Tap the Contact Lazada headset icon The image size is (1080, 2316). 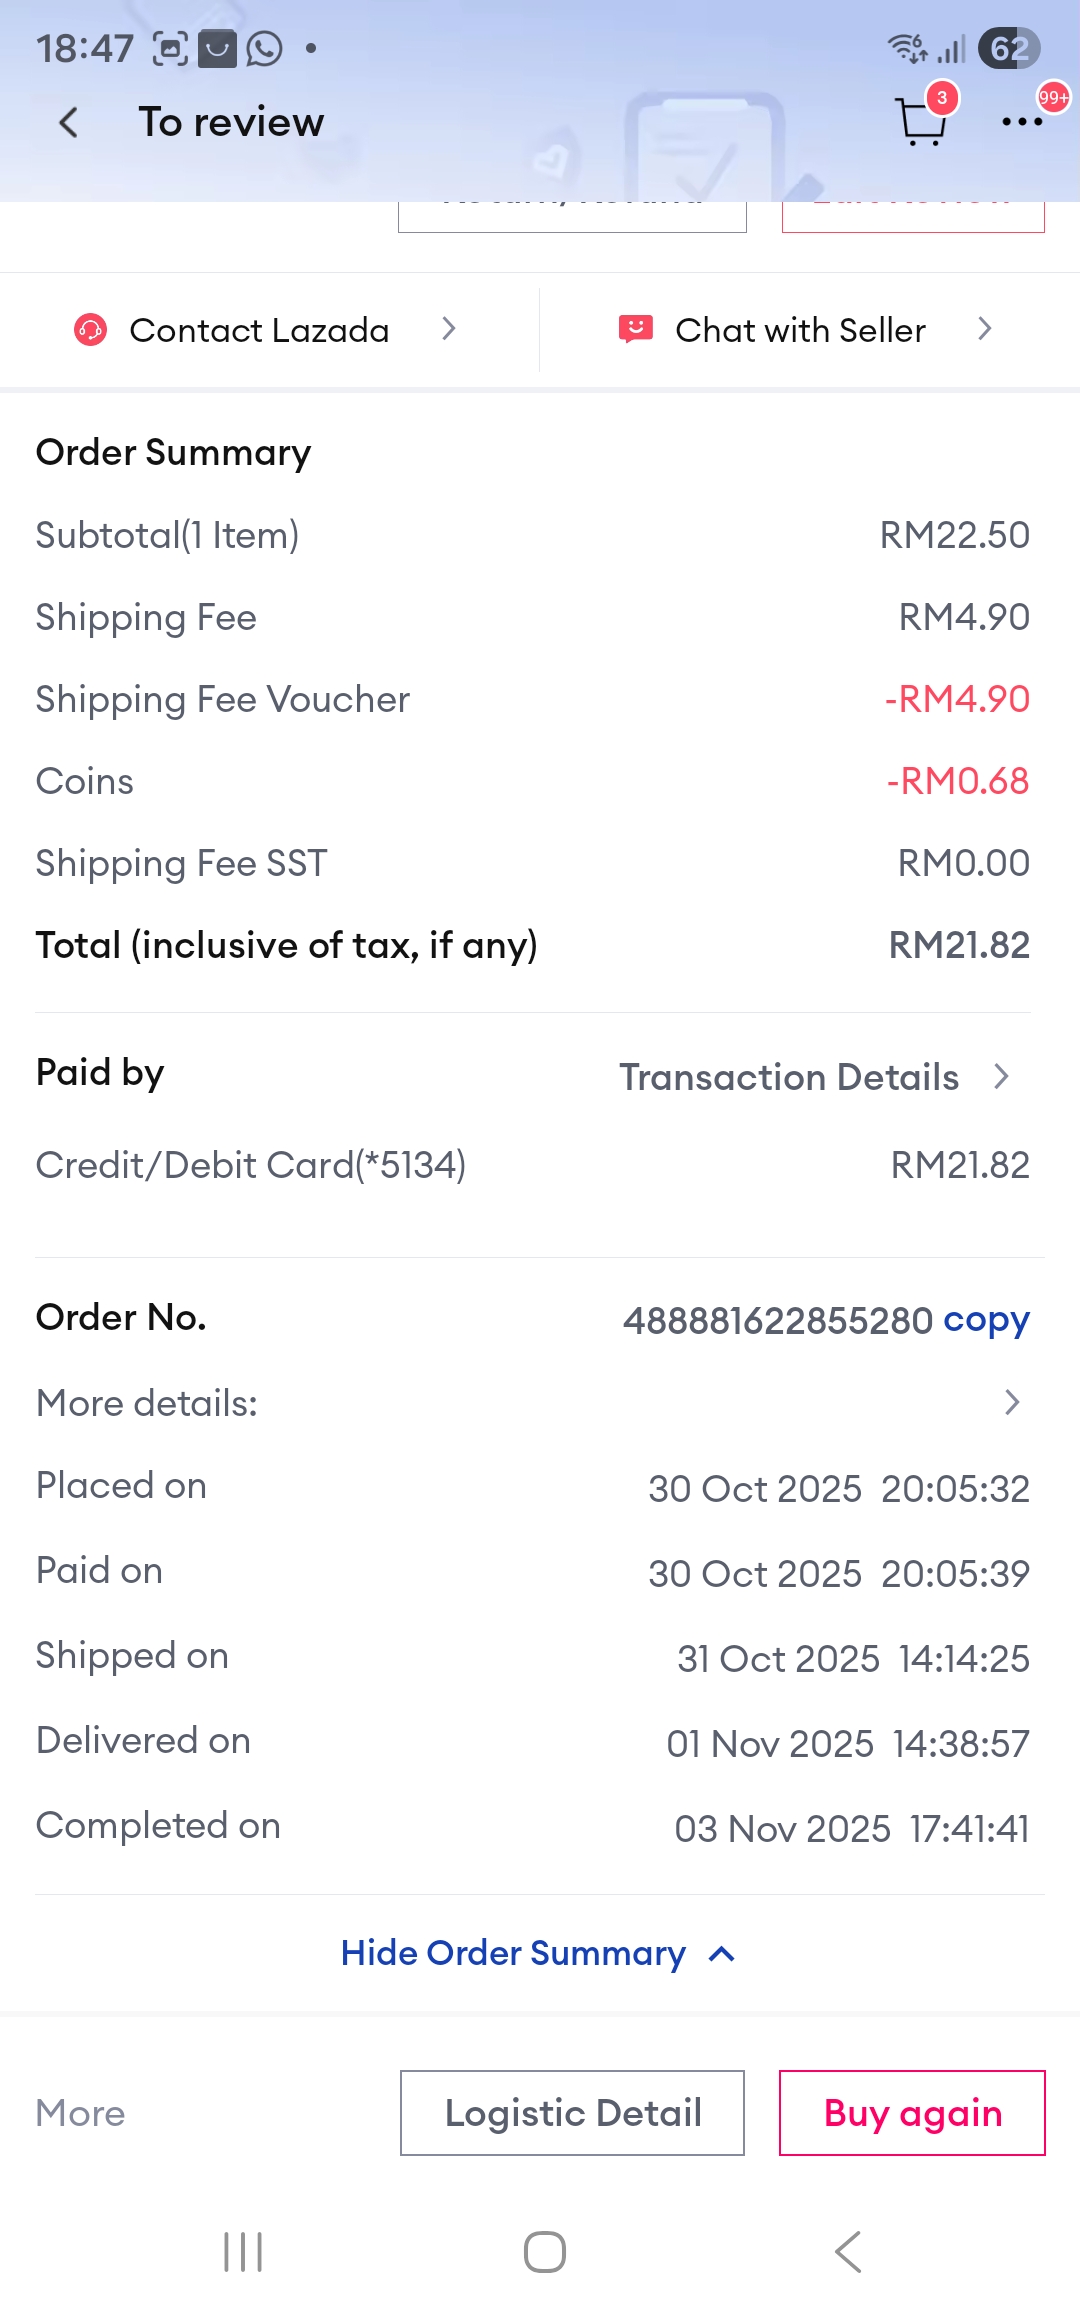[x=90, y=330]
